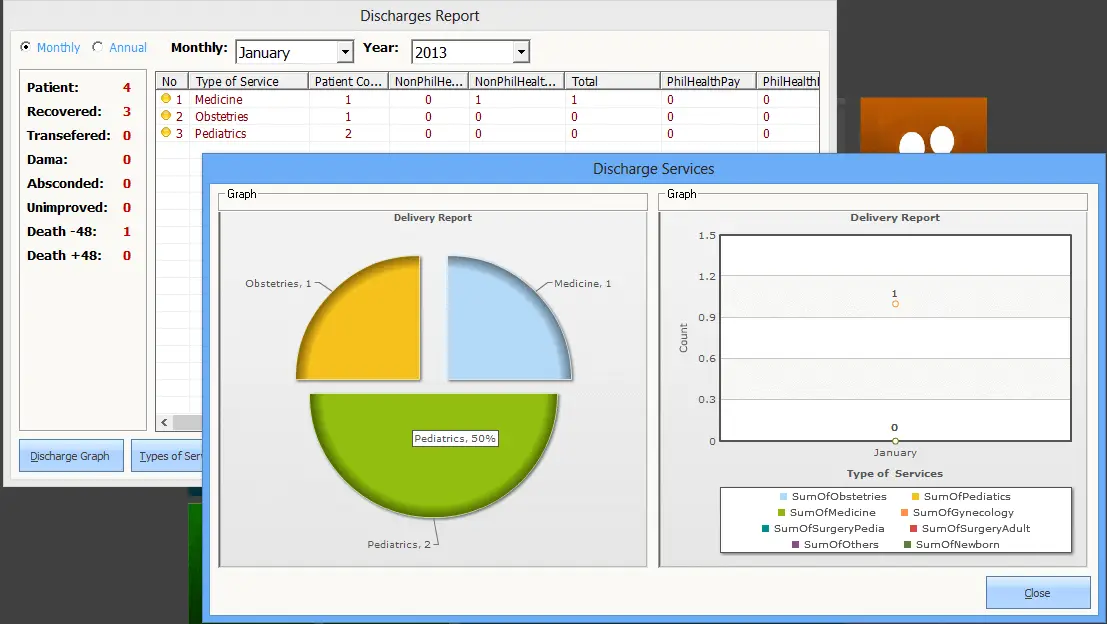Click the Total column header
This screenshot has height=624, width=1107.
coord(610,81)
